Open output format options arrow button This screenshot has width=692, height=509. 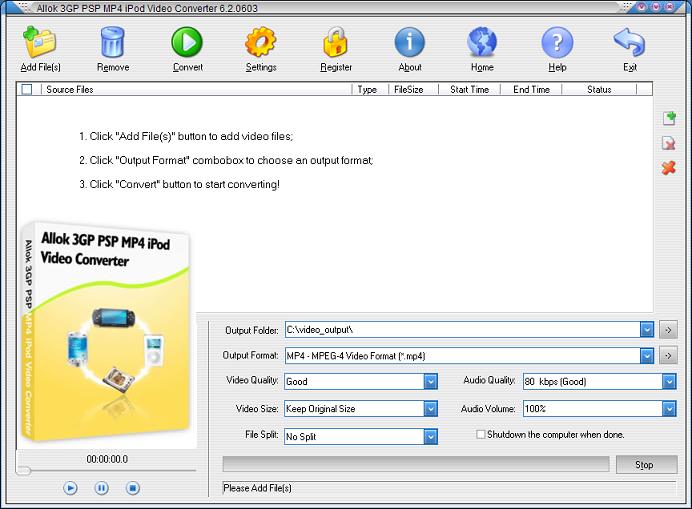tap(668, 355)
